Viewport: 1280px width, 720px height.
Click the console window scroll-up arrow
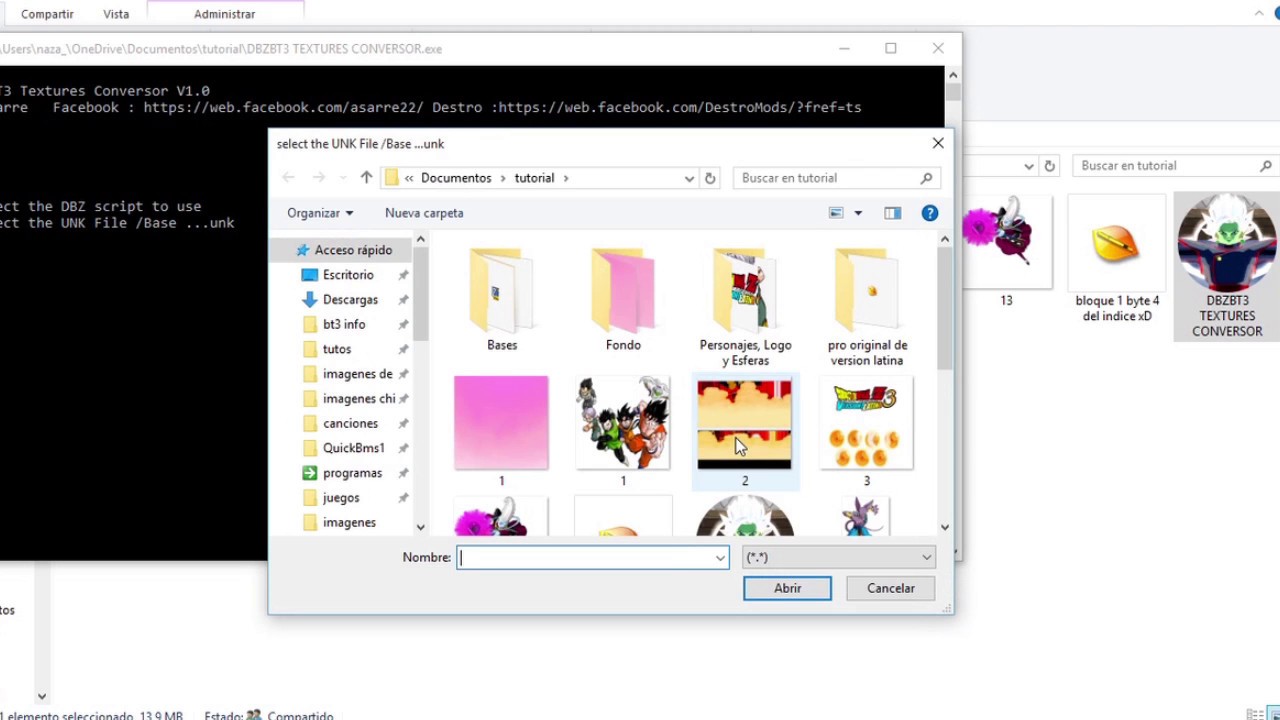click(953, 75)
